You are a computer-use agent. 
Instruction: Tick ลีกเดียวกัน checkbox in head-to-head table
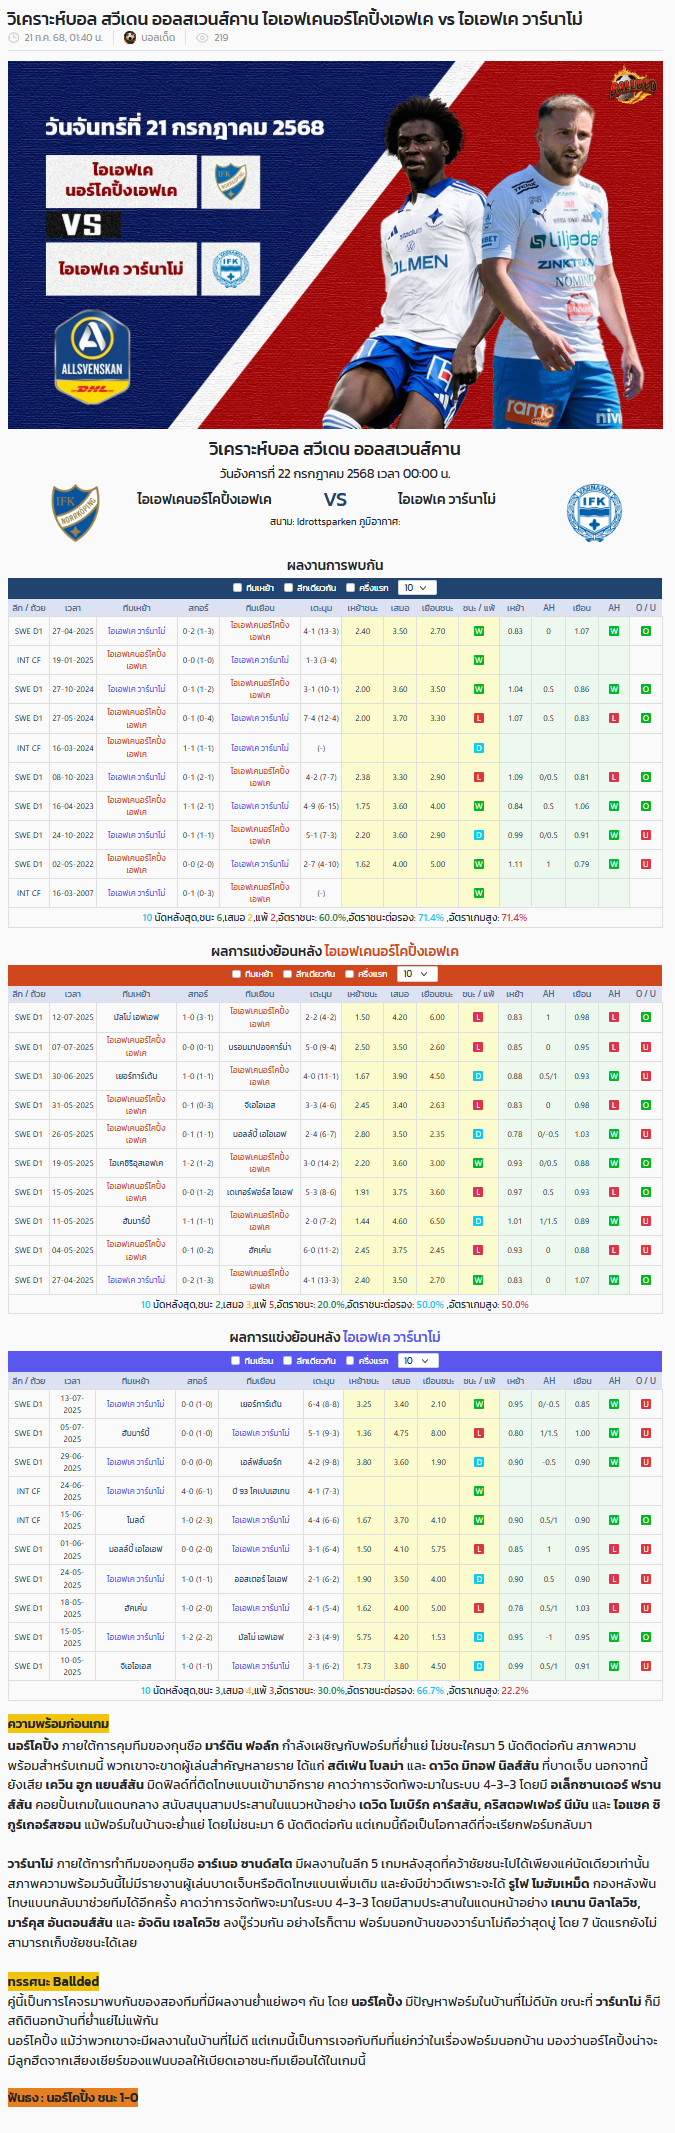[x=288, y=588]
